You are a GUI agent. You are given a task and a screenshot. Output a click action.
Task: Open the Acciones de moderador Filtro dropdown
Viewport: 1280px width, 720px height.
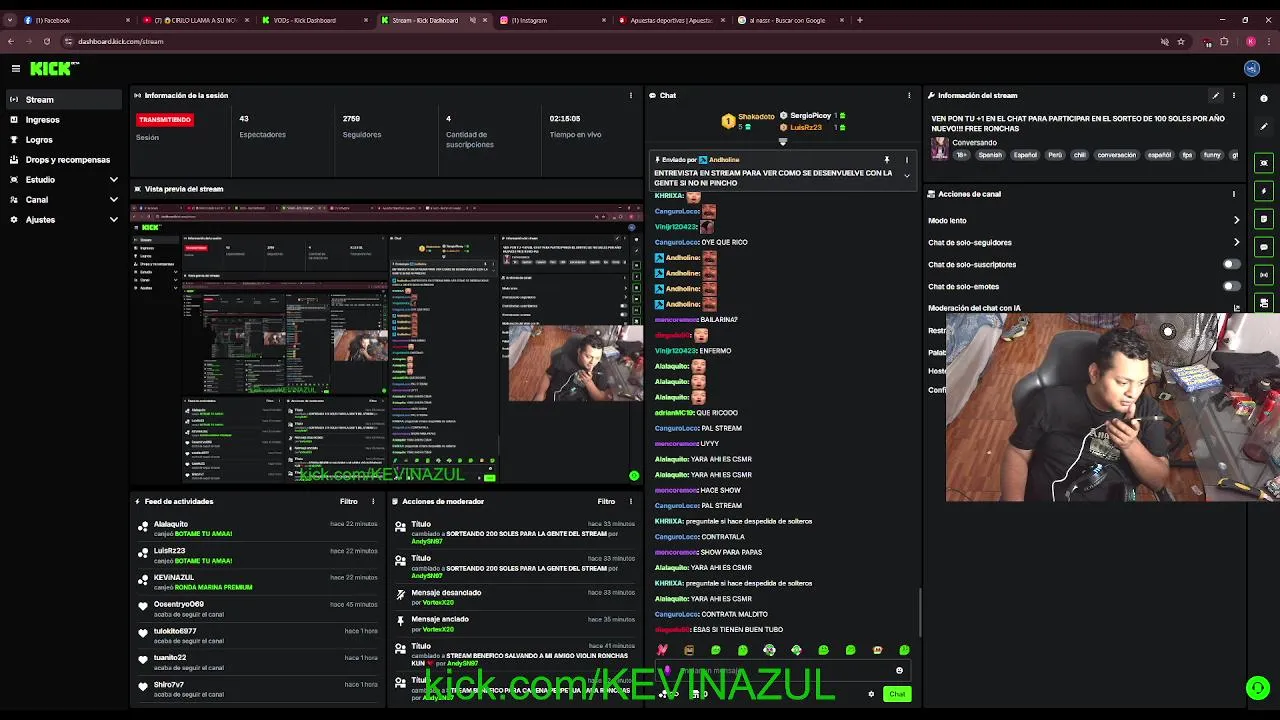coord(607,501)
